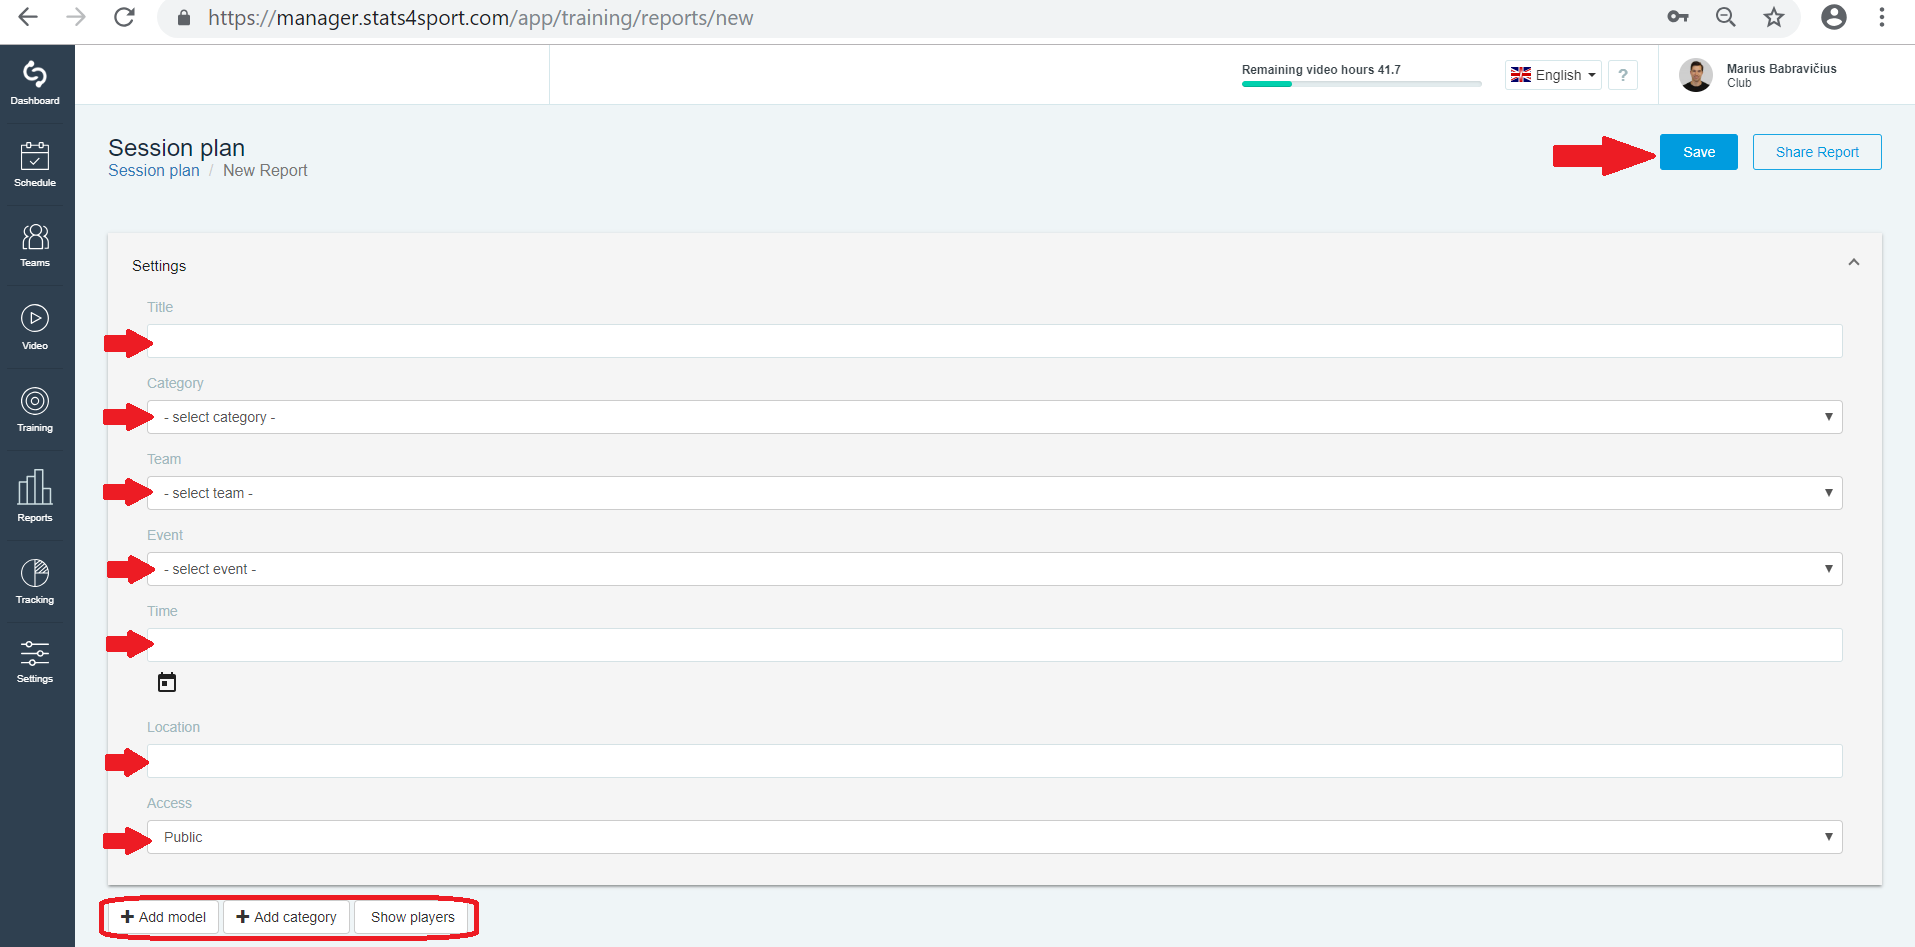
Task: Click the Show players button
Action: coord(412,917)
